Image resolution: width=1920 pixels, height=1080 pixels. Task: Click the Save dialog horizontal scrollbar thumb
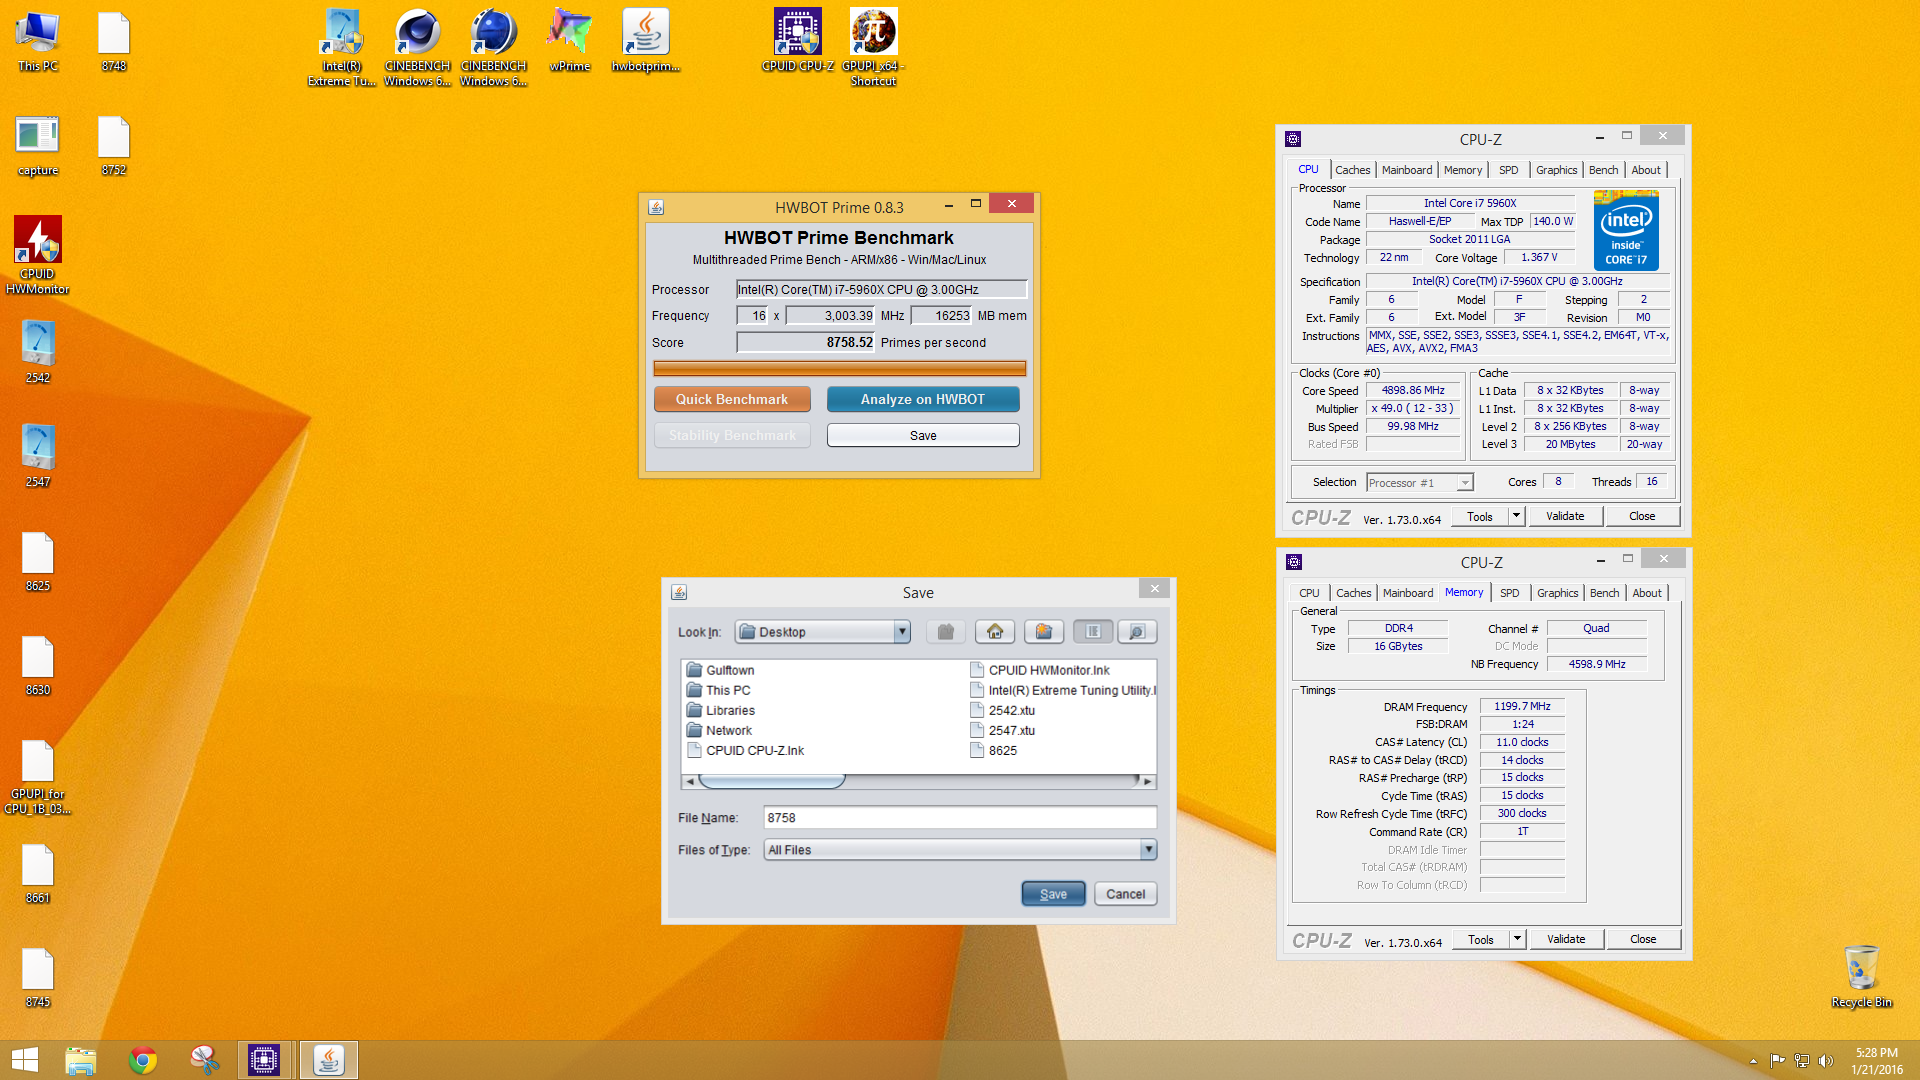click(771, 781)
